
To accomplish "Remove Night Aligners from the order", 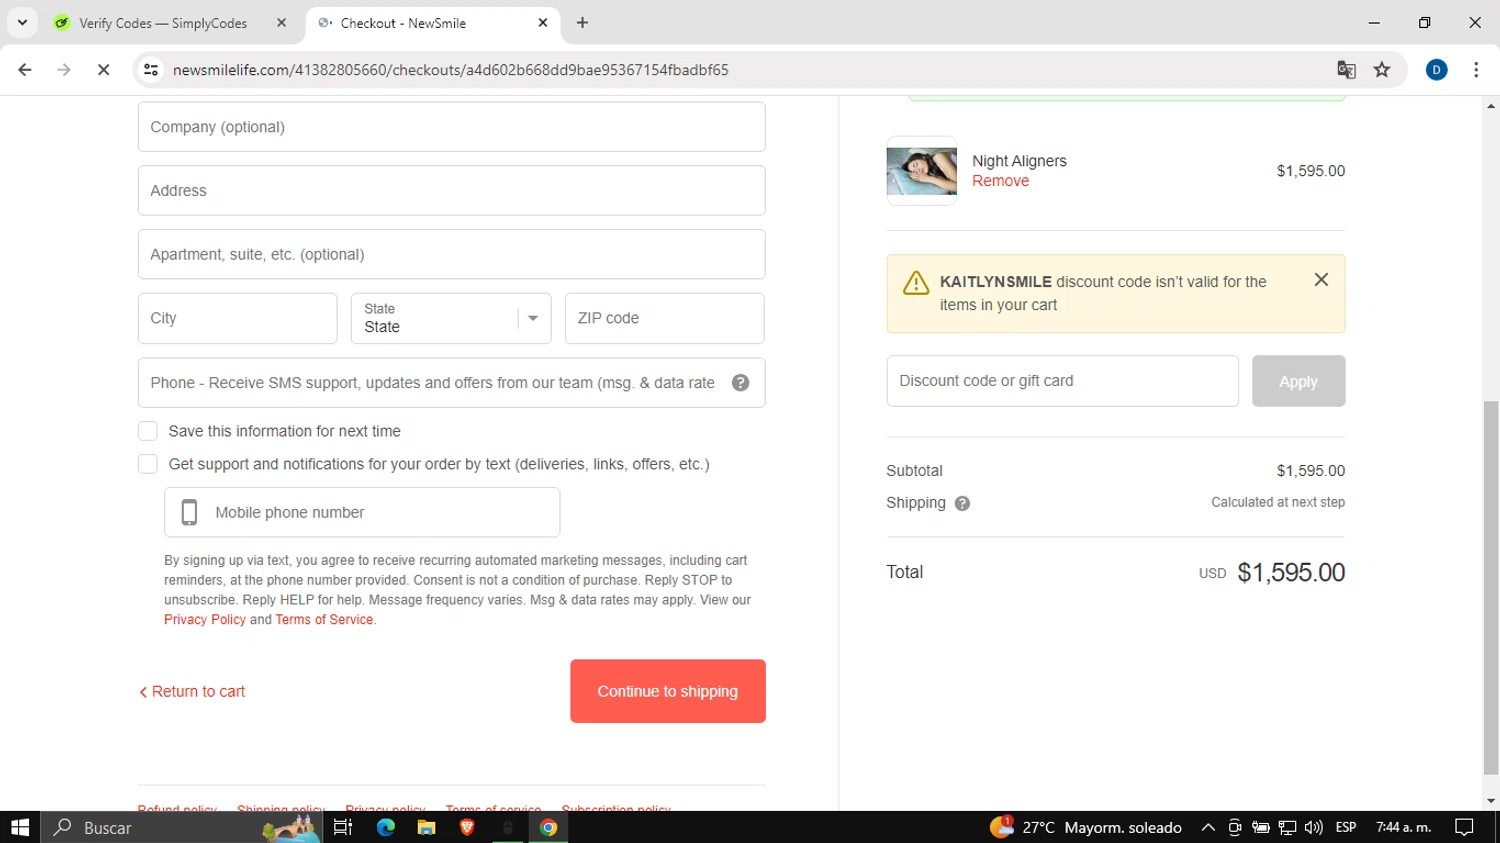I will (x=1000, y=181).
